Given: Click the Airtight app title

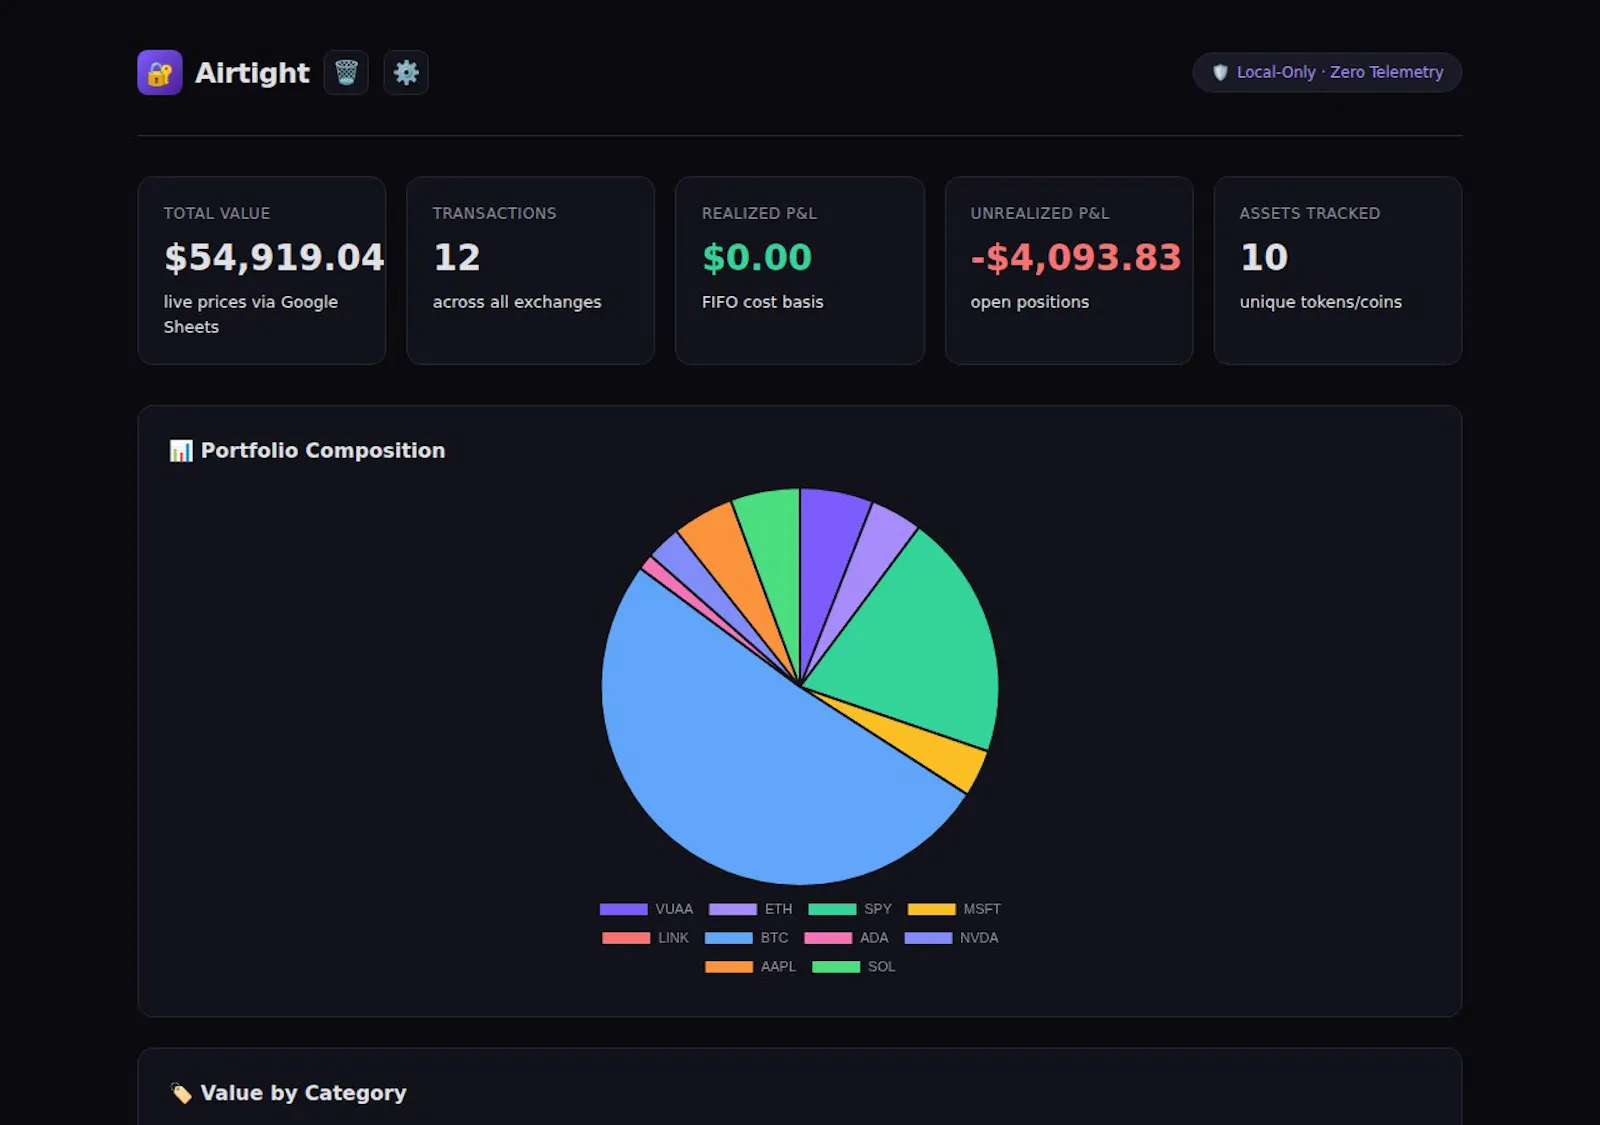Looking at the screenshot, I should pos(252,73).
